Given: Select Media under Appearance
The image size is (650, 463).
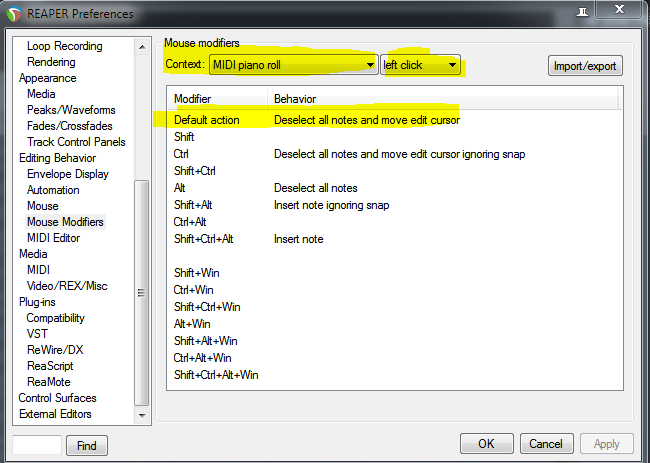Looking at the screenshot, I should [x=41, y=94].
